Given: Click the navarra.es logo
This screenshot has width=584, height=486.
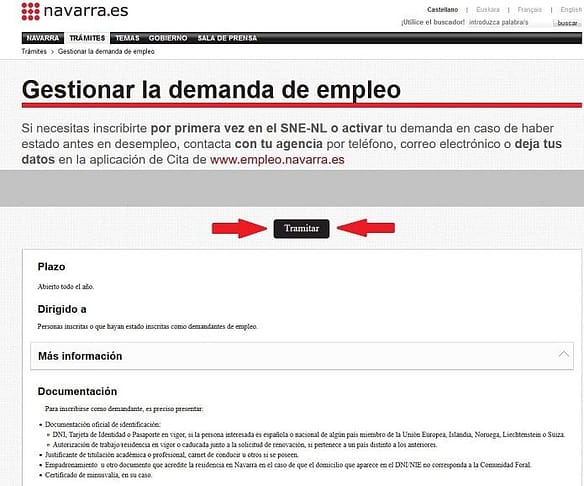Looking at the screenshot, I should pos(75,11).
